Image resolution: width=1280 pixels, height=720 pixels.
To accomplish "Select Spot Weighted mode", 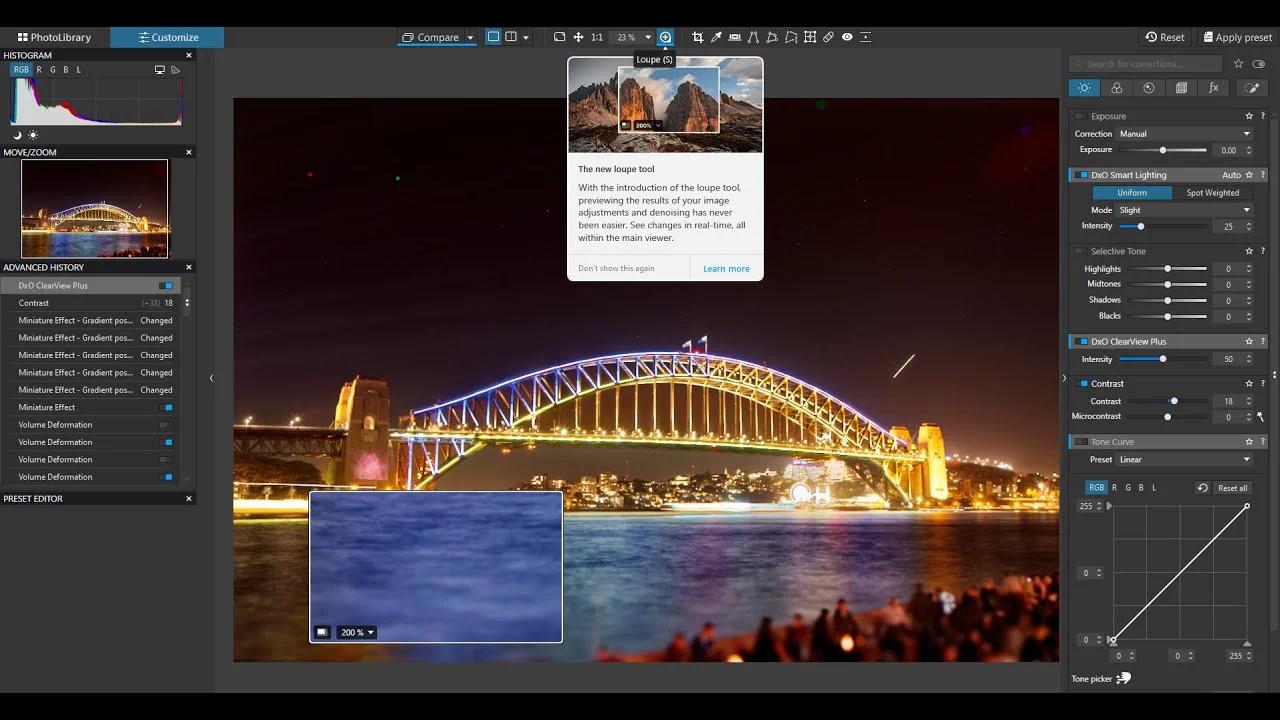I will 1212,193.
